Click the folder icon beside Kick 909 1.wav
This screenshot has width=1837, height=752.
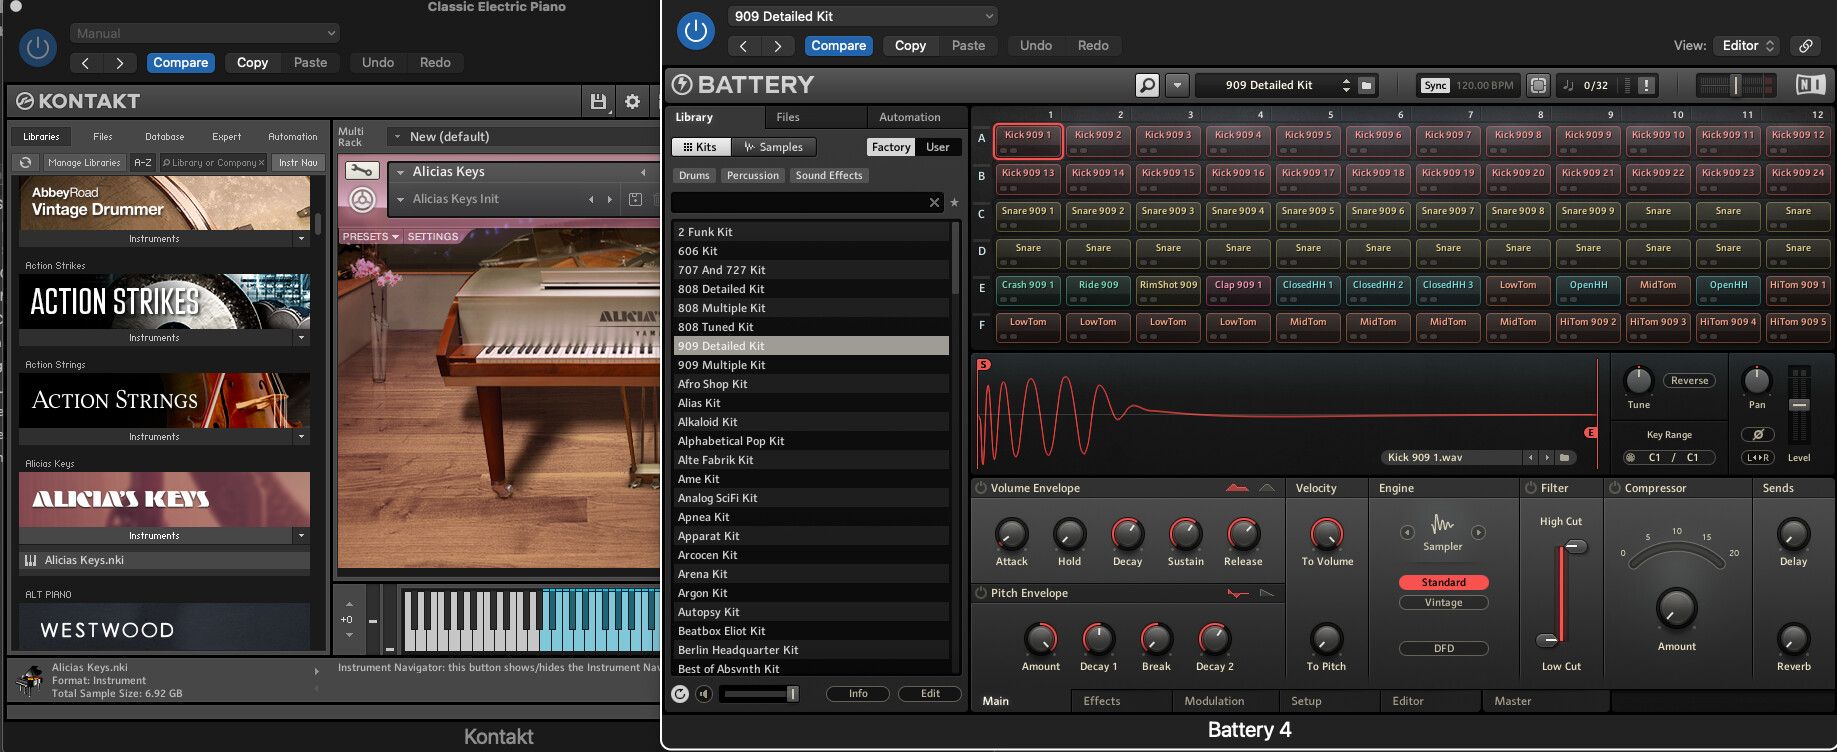1565,457
